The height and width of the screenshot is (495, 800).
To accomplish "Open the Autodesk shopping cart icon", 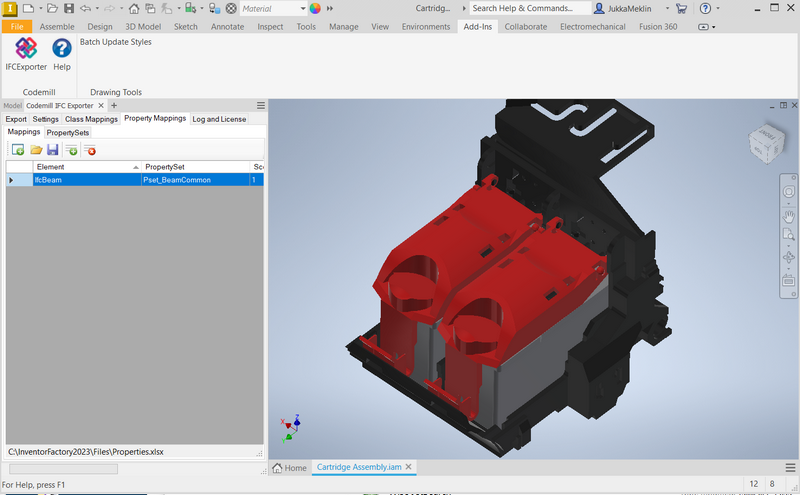I will pyautogui.click(x=681, y=8).
